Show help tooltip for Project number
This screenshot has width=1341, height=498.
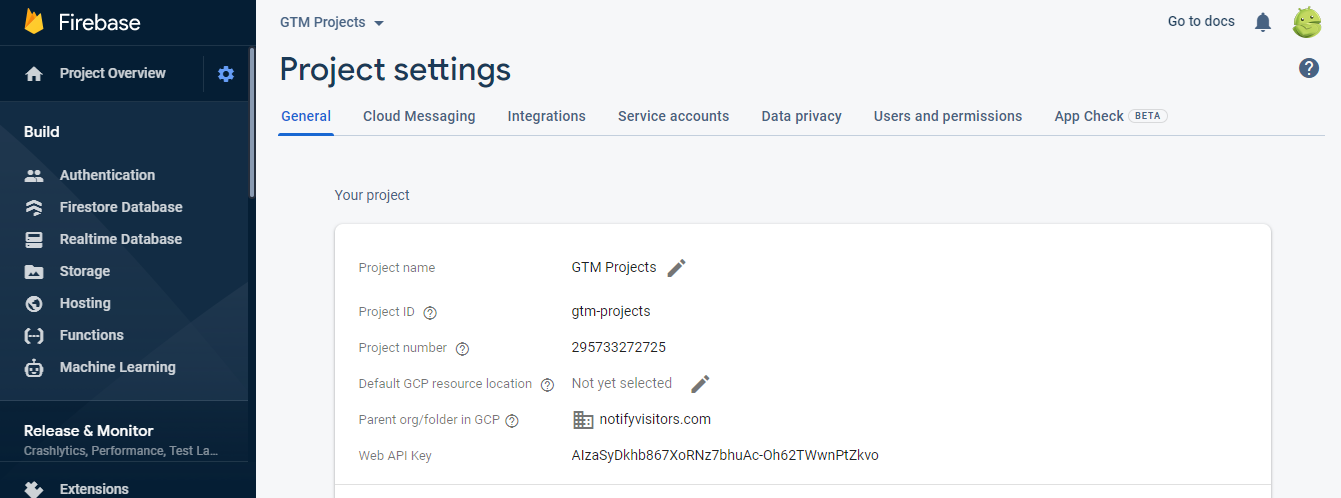[x=462, y=349]
